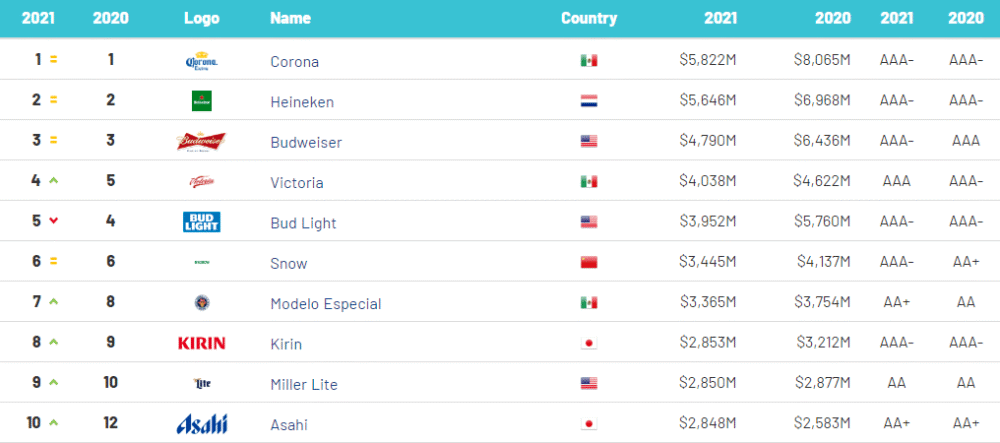Image resolution: width=1000 pixels, height=443 pixels.
Task: Click the Japan flag in Asahi row
Action: [x=589, y=424]
